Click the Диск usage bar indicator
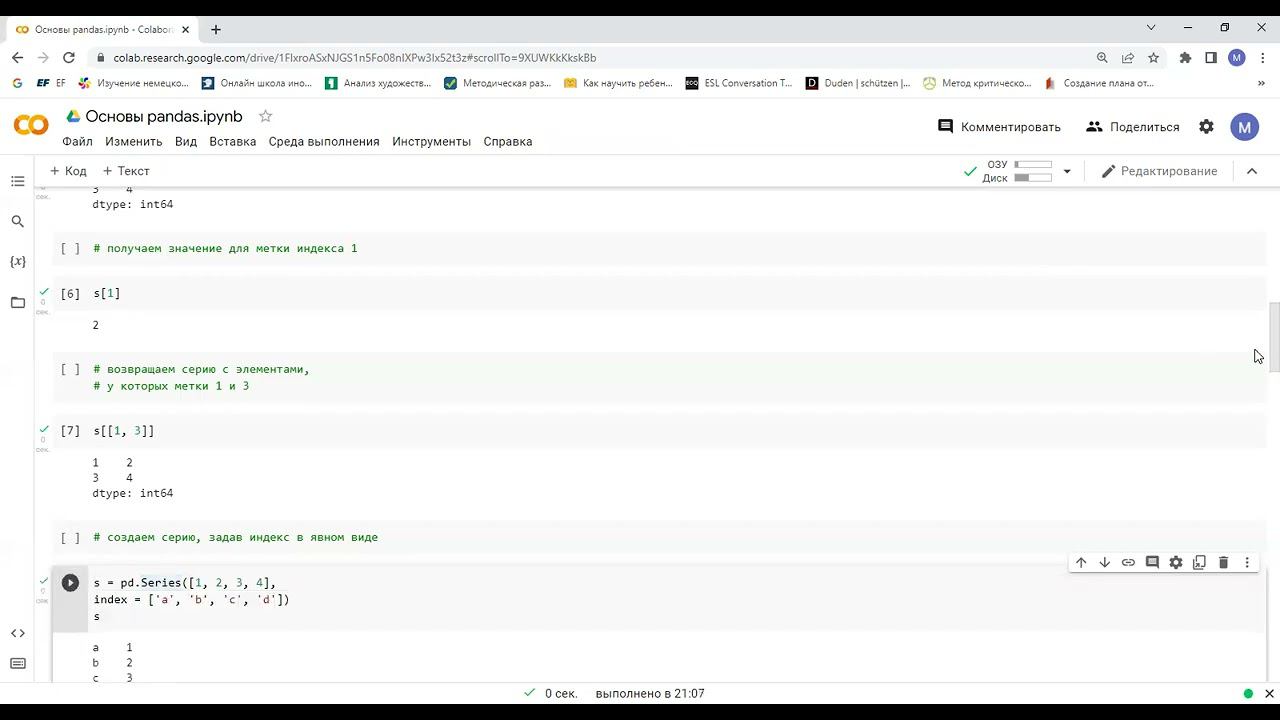The height and width of the screenshot is (720, 1280). point(1033,178)
